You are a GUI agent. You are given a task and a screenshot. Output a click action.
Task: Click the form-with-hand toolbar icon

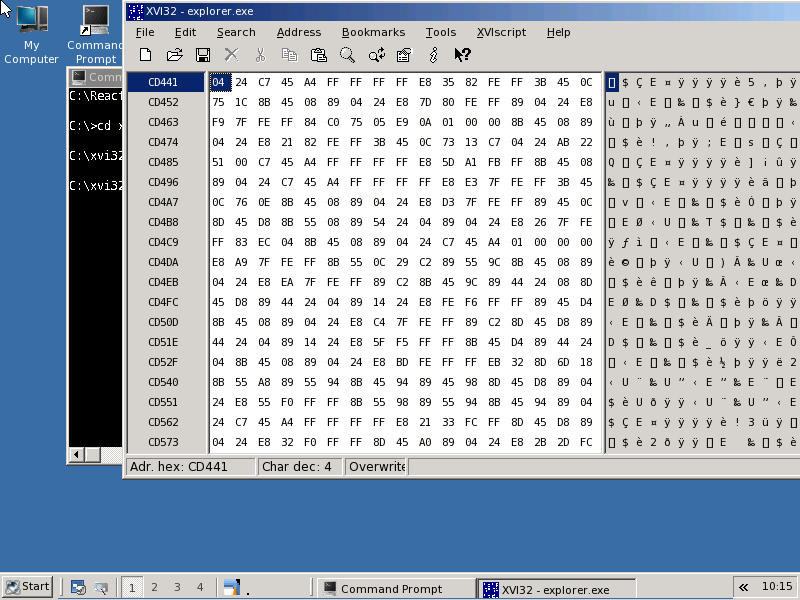pos(404,55)
